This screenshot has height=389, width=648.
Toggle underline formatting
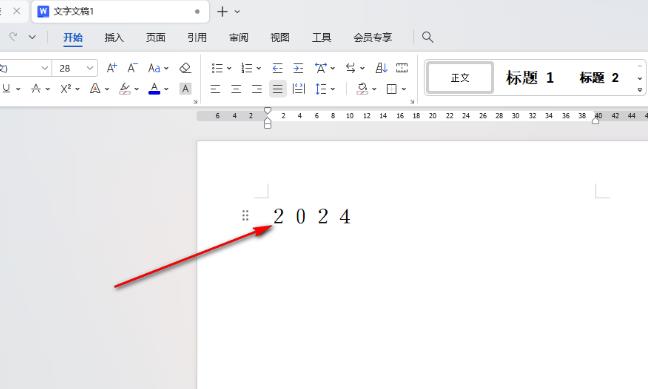click(x=6, y=88)
